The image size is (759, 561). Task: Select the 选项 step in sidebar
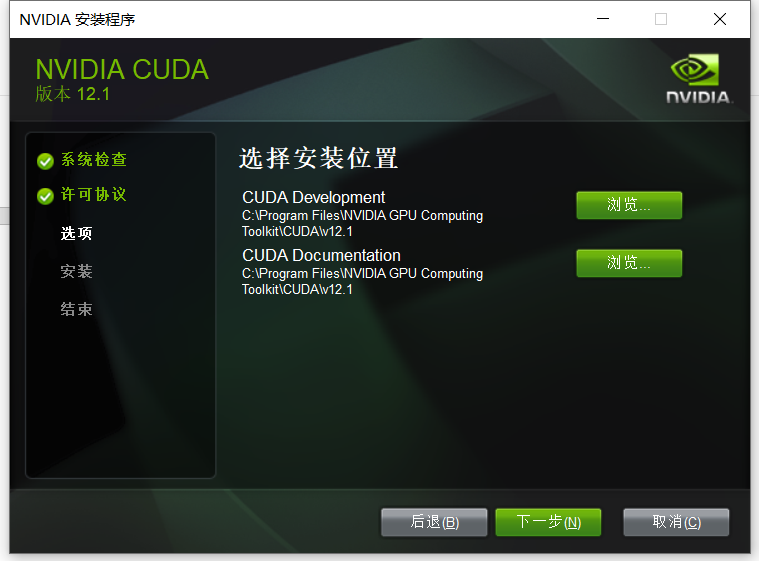(x=76, y=233)
